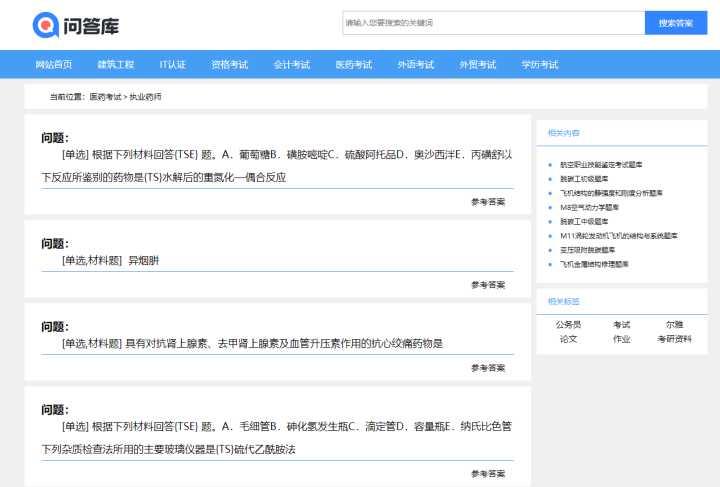Select the 论文 tag

568,339
